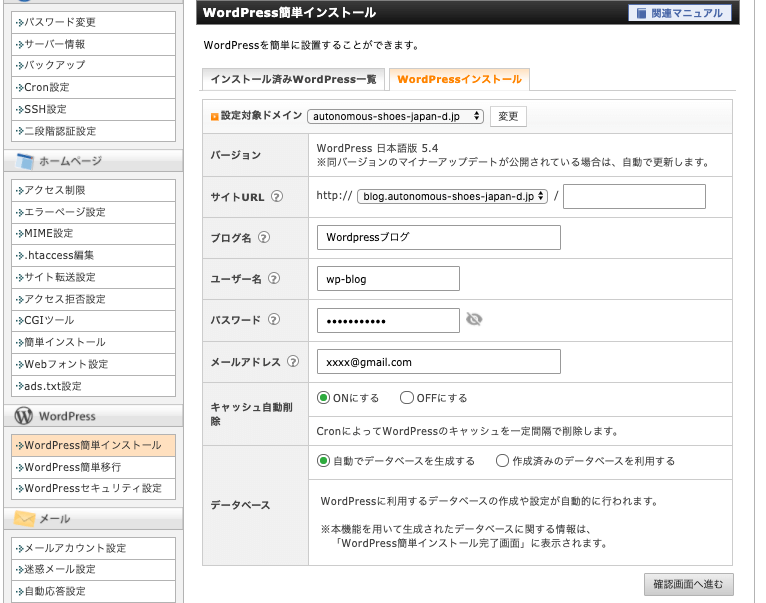Click the mail envelope icon in sidebar
This screenshot has width=766, height=603.
point(24,519)
